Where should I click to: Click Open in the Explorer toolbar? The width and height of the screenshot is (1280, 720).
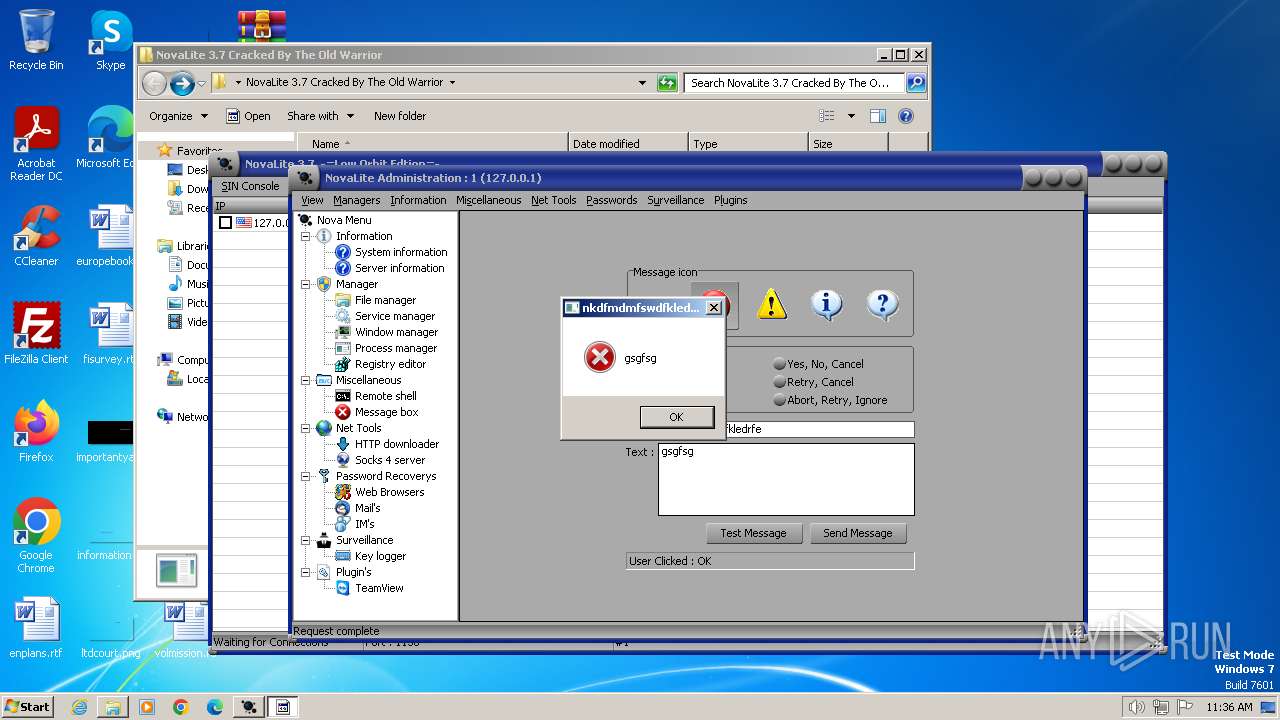pyautogui.click(x=248, y=116)
